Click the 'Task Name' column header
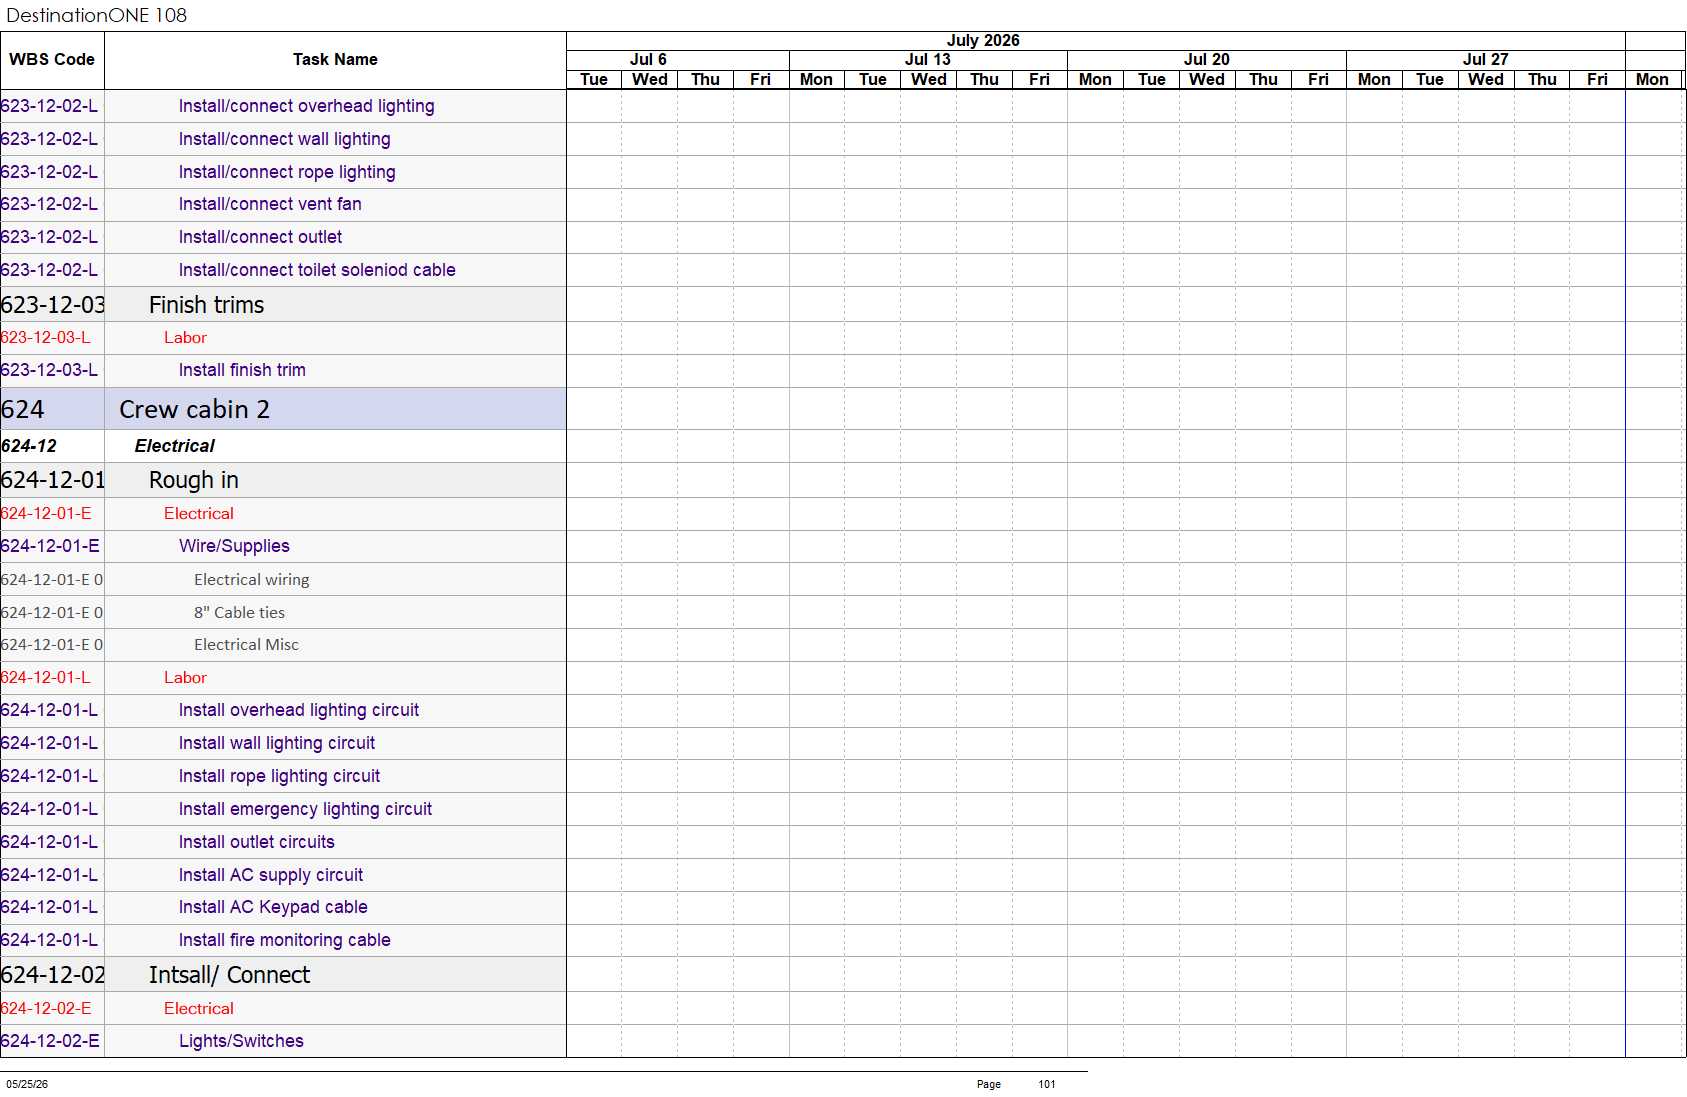This screenshot has height=1097, width=1687. click(x=335, y=60)
